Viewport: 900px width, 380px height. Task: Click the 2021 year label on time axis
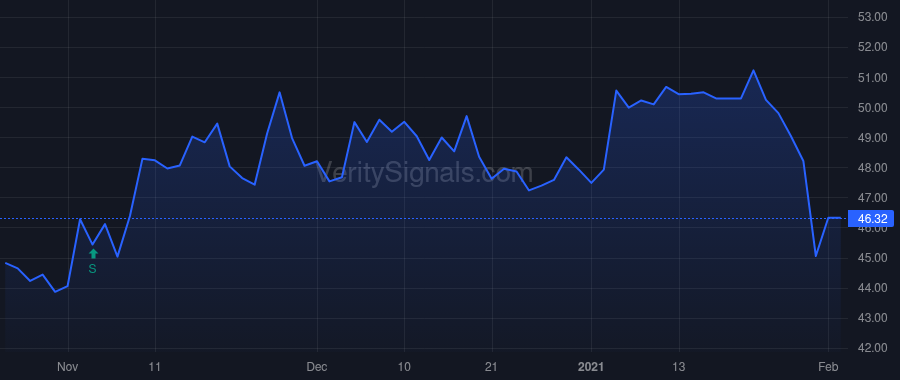coord(591,366)
